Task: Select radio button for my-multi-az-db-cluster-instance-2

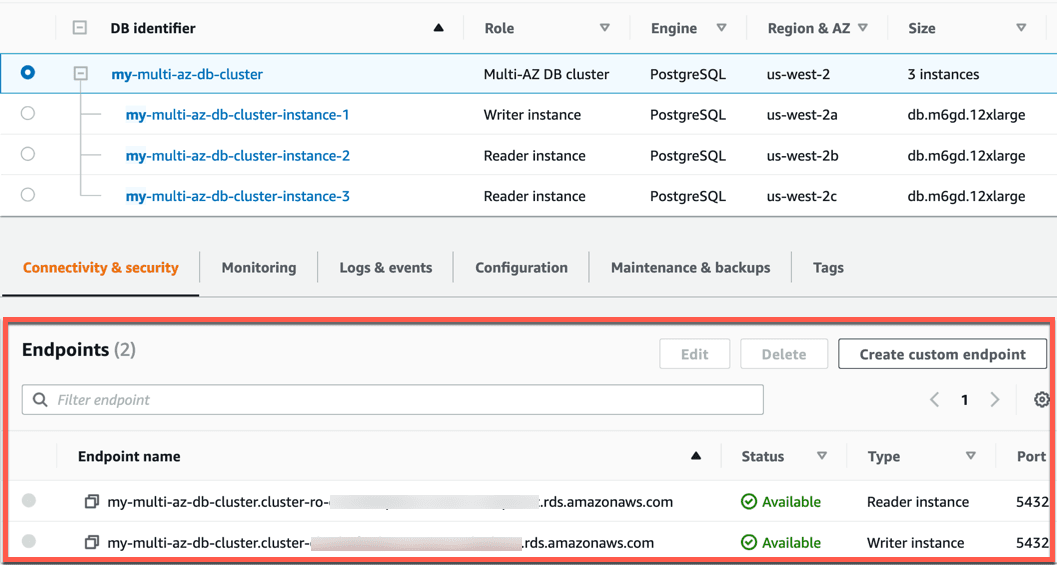Action: pyautogui.click(x=28, y=154)
